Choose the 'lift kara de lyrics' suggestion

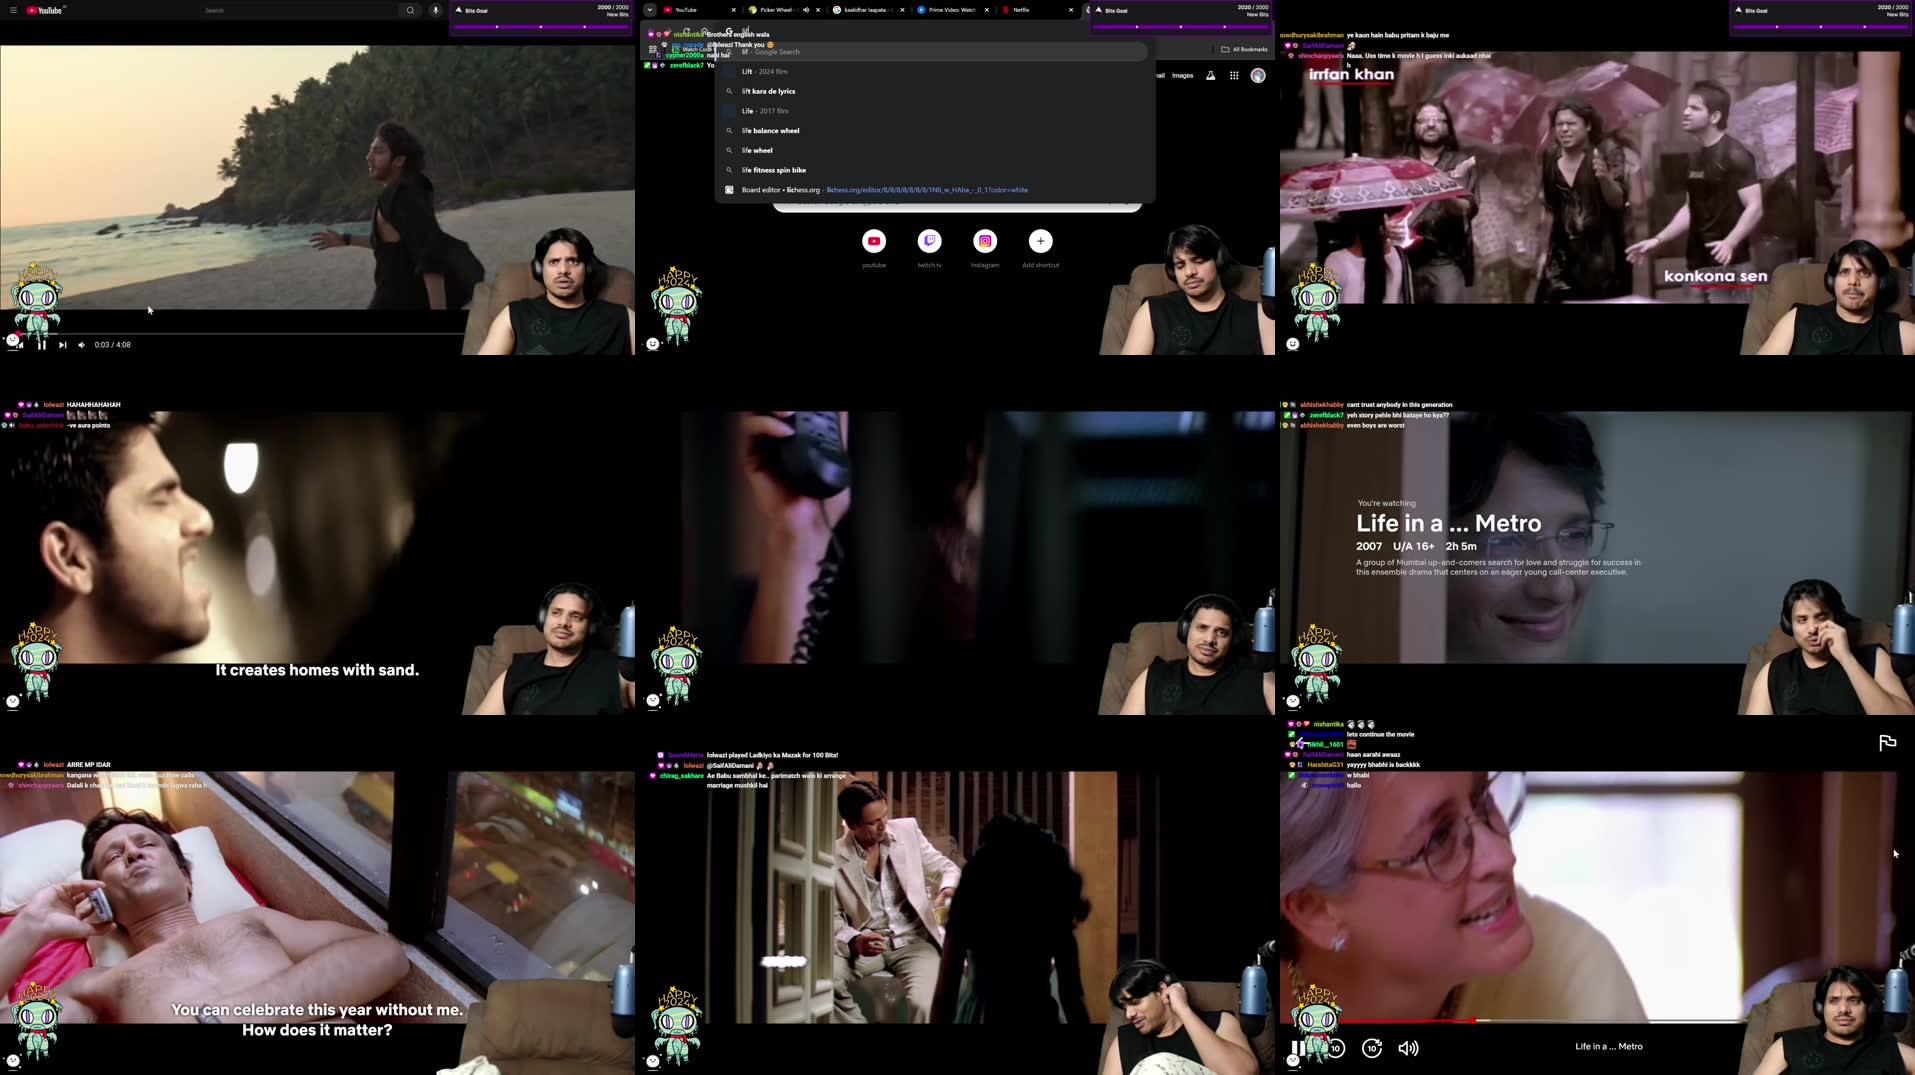935,91
